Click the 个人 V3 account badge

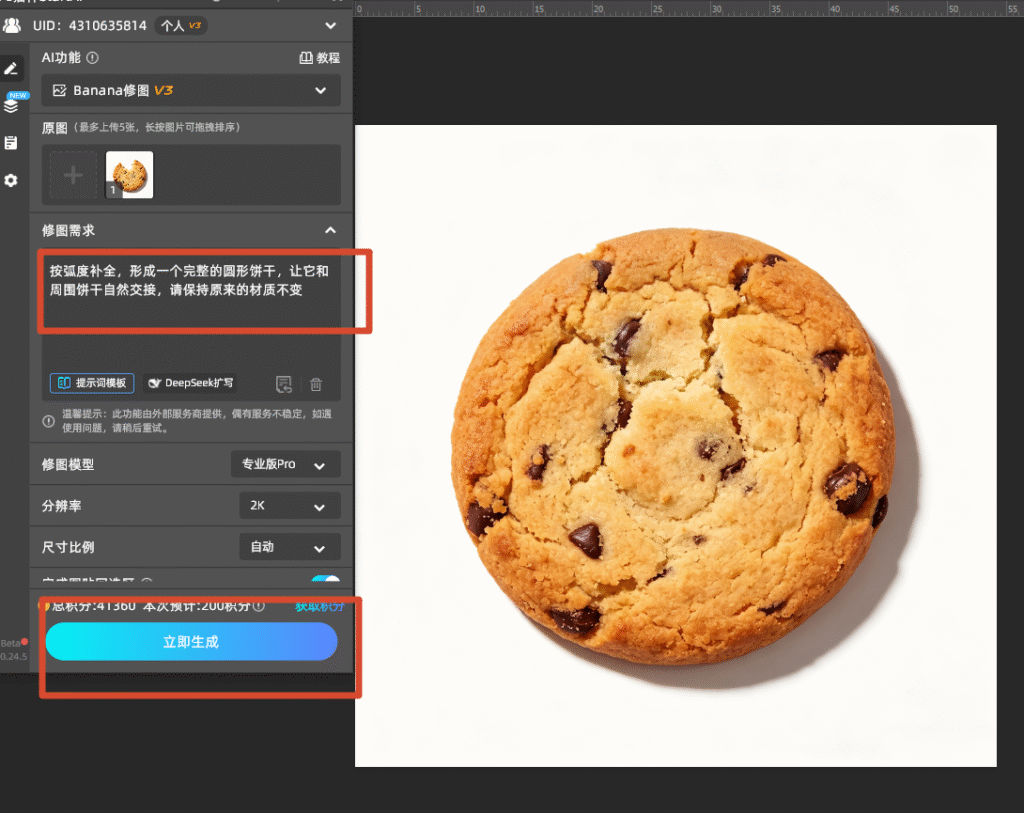181,25
